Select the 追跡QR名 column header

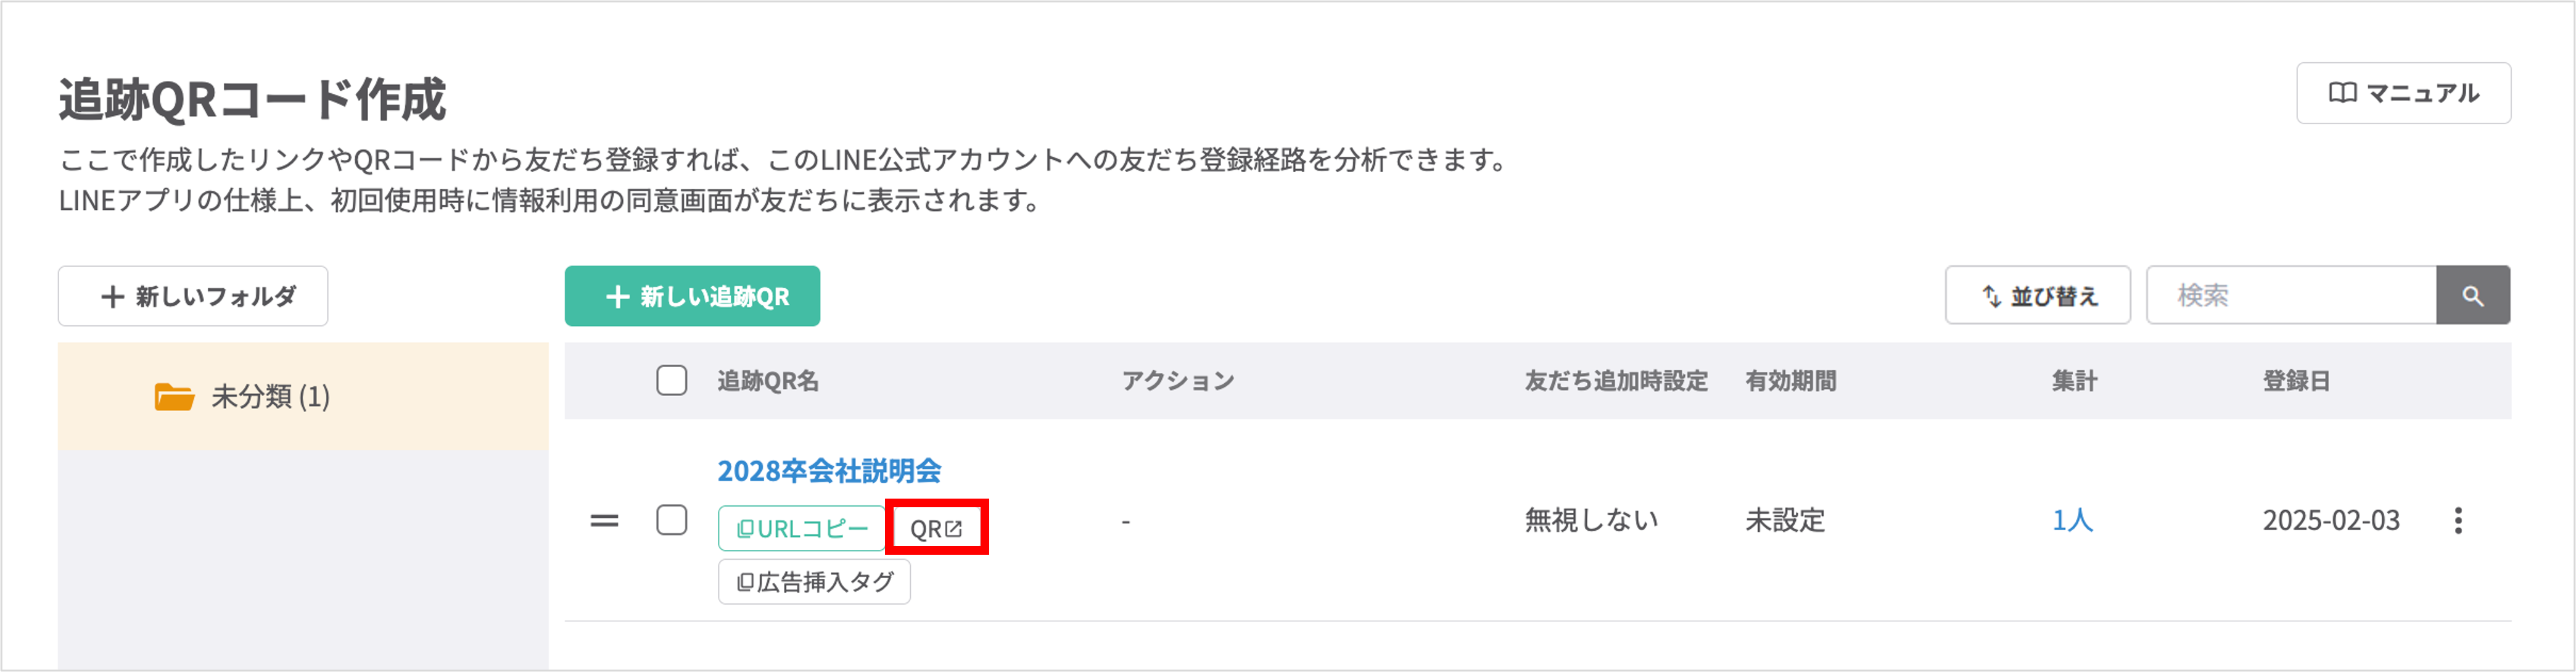tap(765, 380)
